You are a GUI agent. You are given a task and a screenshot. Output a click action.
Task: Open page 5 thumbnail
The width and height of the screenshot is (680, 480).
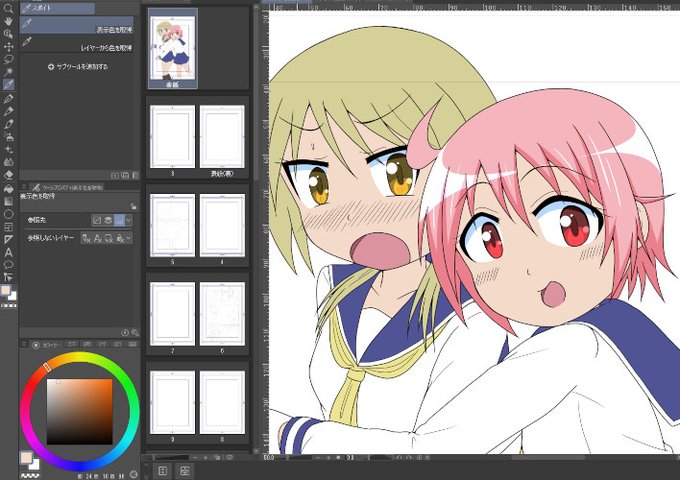pos(172,225)
